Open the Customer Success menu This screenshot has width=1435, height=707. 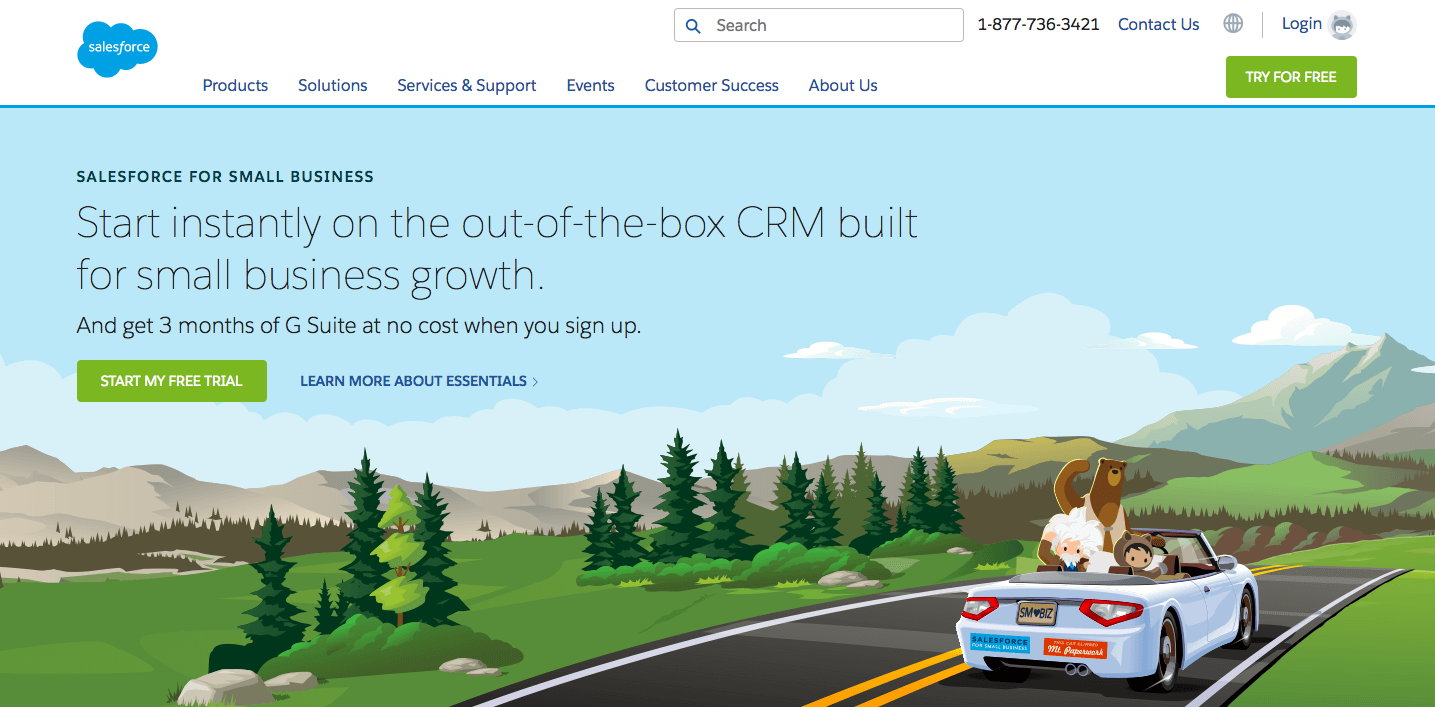(x=712, y=86)
